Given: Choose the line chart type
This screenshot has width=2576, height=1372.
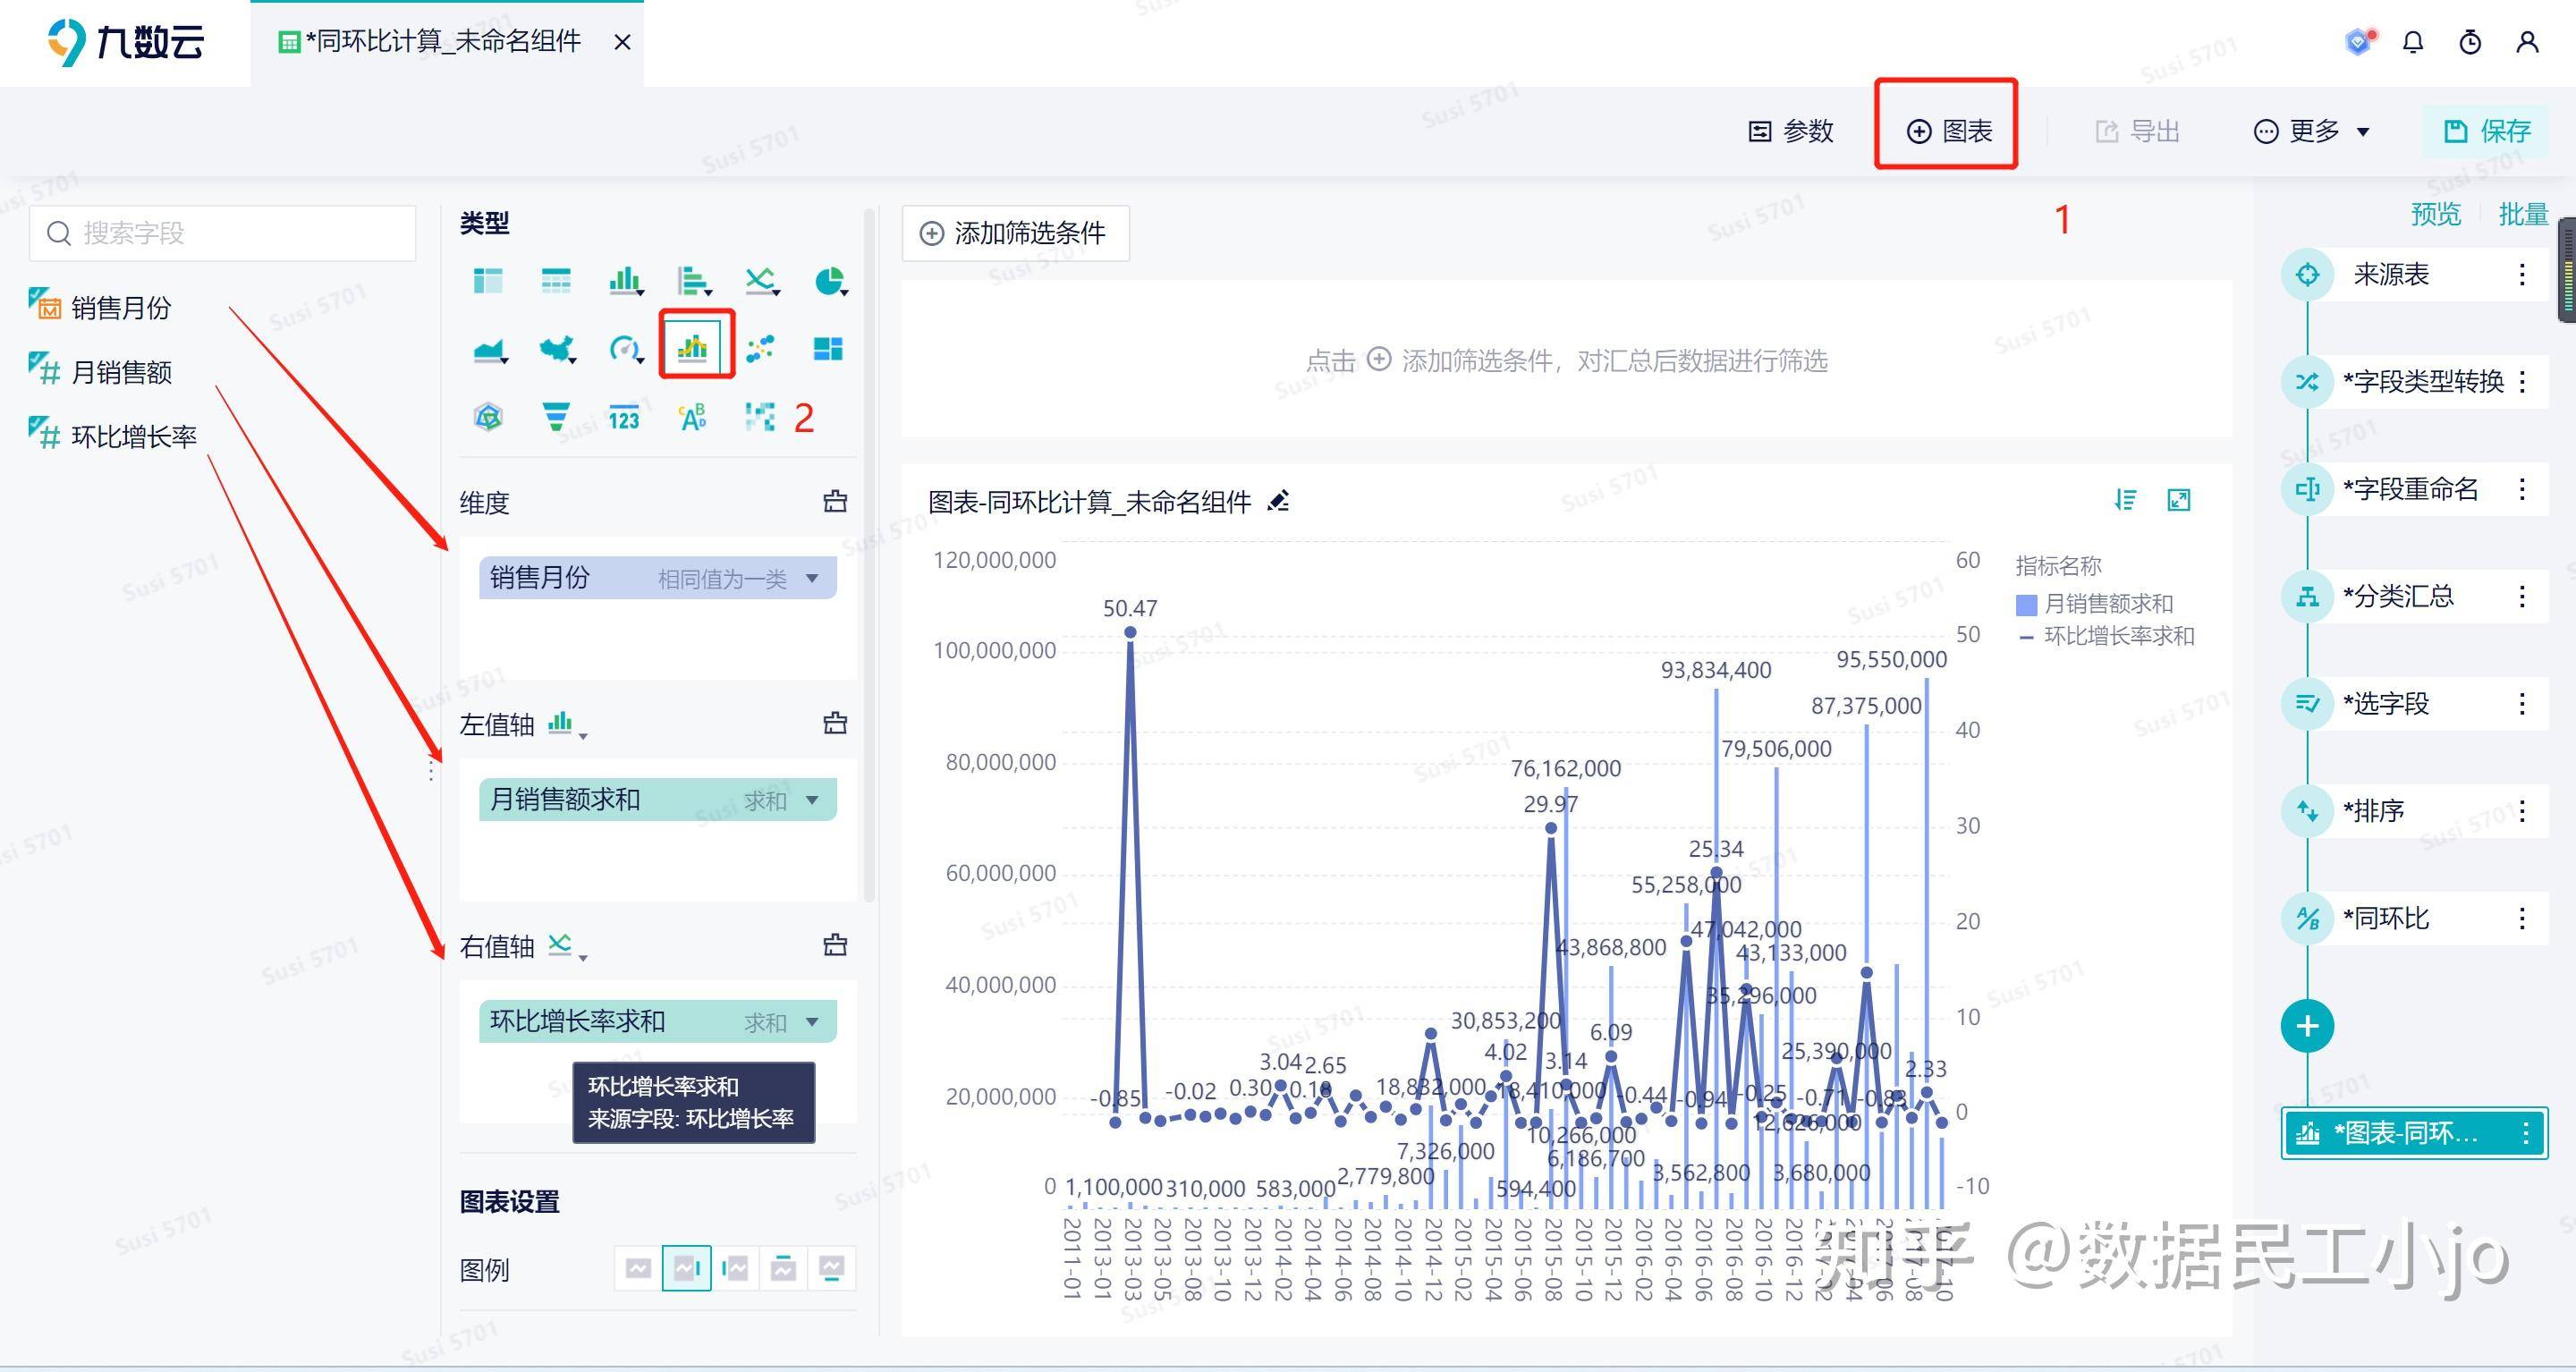Looking at the screenshot, I should tap(761, 281).
